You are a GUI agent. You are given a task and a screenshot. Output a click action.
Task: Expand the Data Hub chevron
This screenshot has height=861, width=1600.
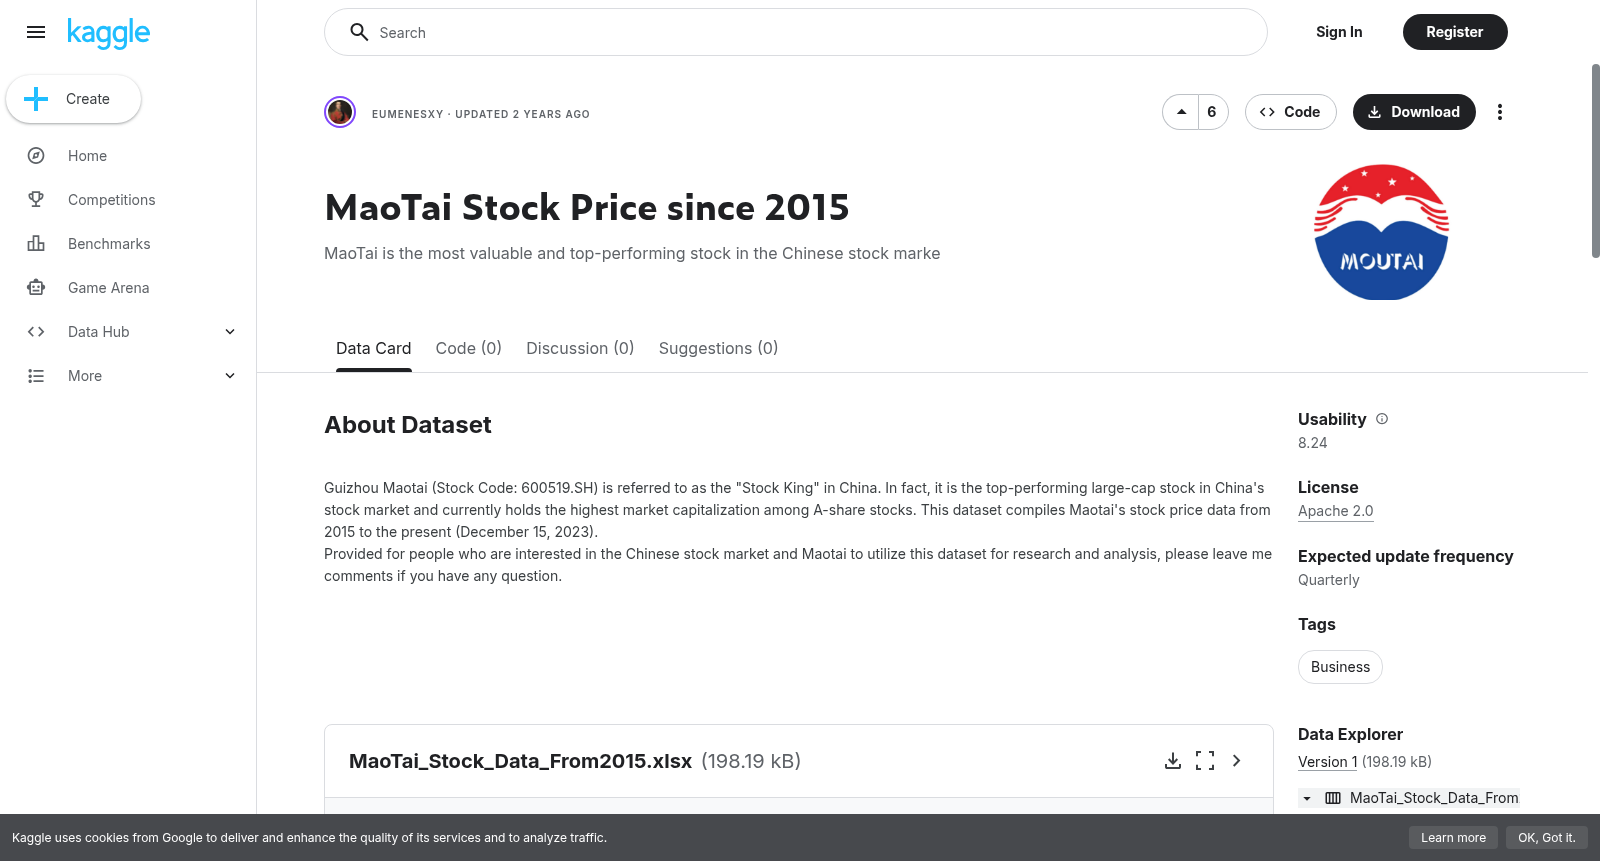[x=230, y=332]
